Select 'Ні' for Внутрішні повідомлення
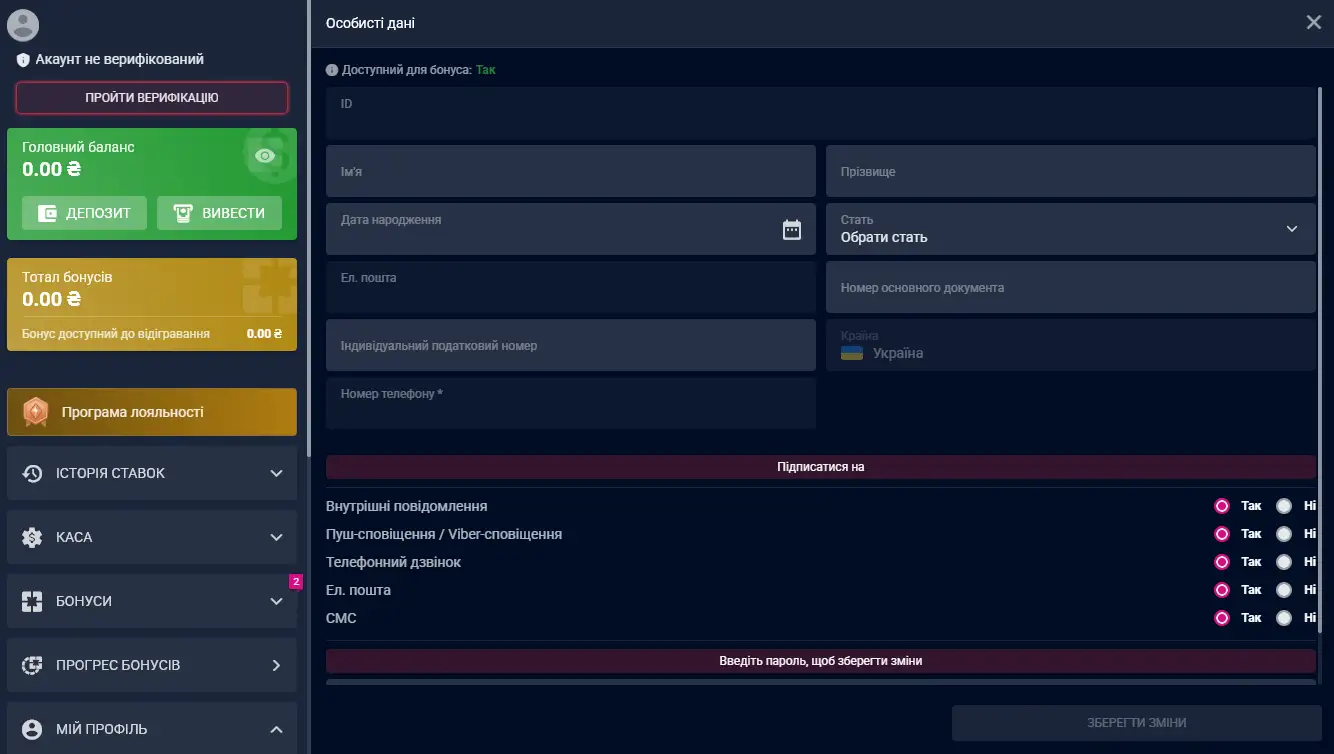The image size is (1334, 754). (1284, 506)
